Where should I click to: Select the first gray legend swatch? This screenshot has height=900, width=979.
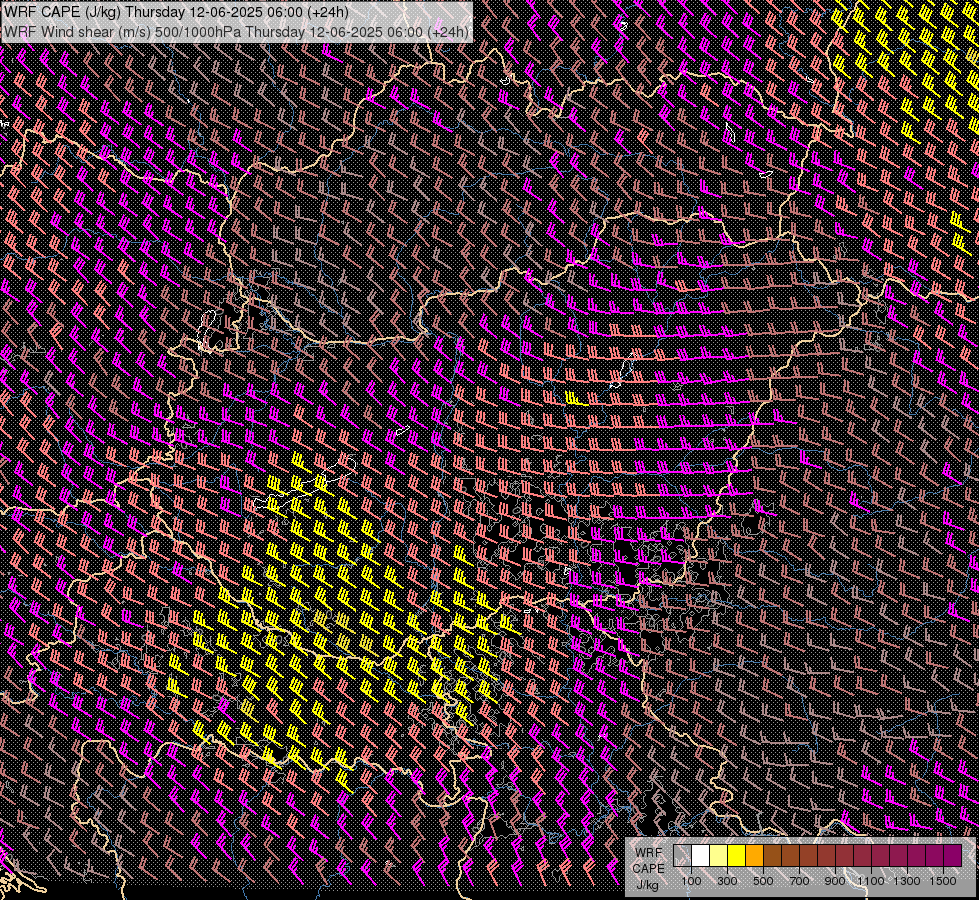point(682,856)
